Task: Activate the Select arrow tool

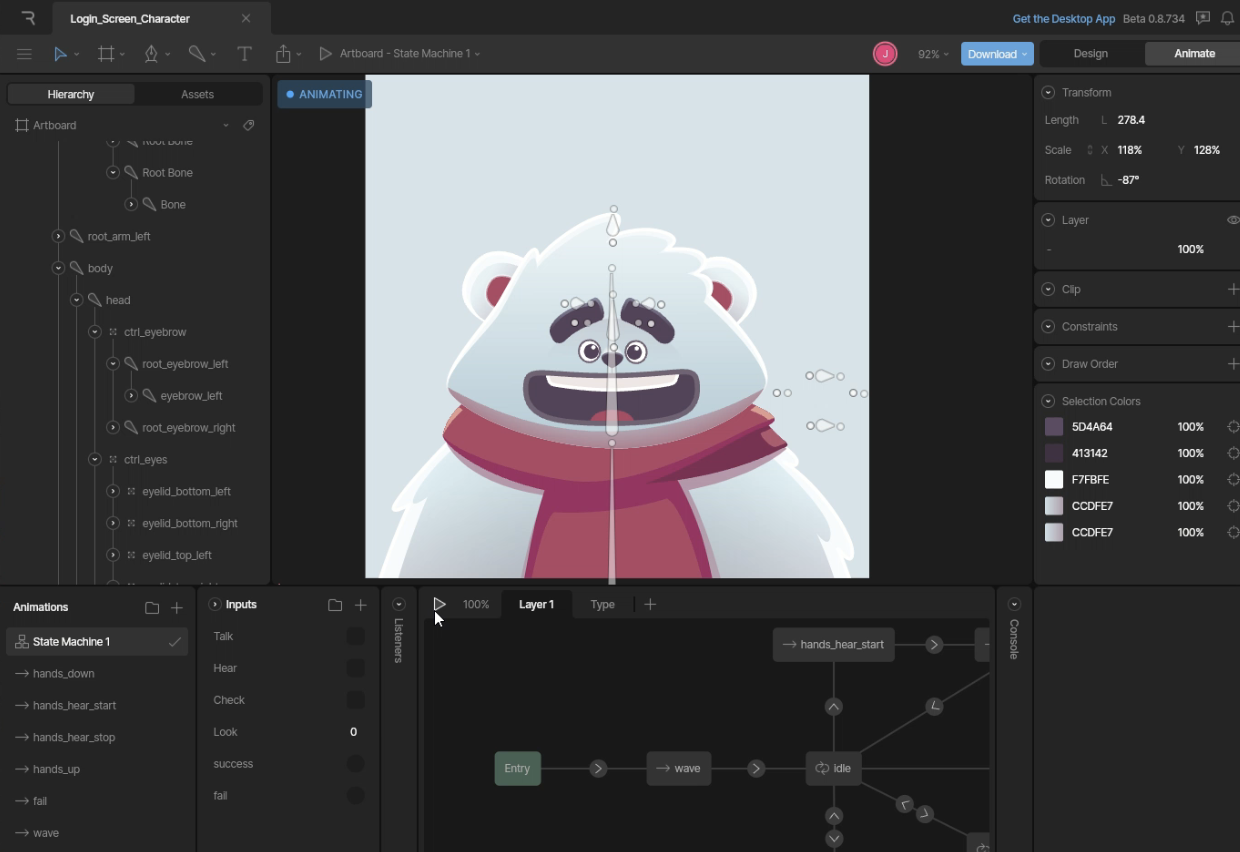Action: click(x=62, y=54)
